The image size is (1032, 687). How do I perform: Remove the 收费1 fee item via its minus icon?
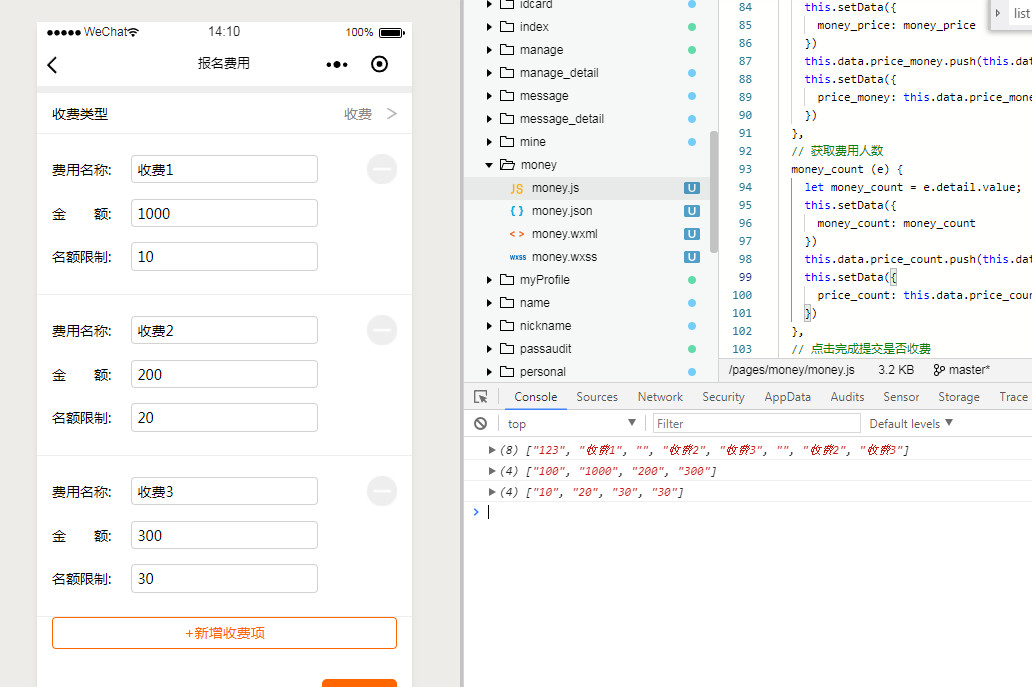(x=382, y=170)
